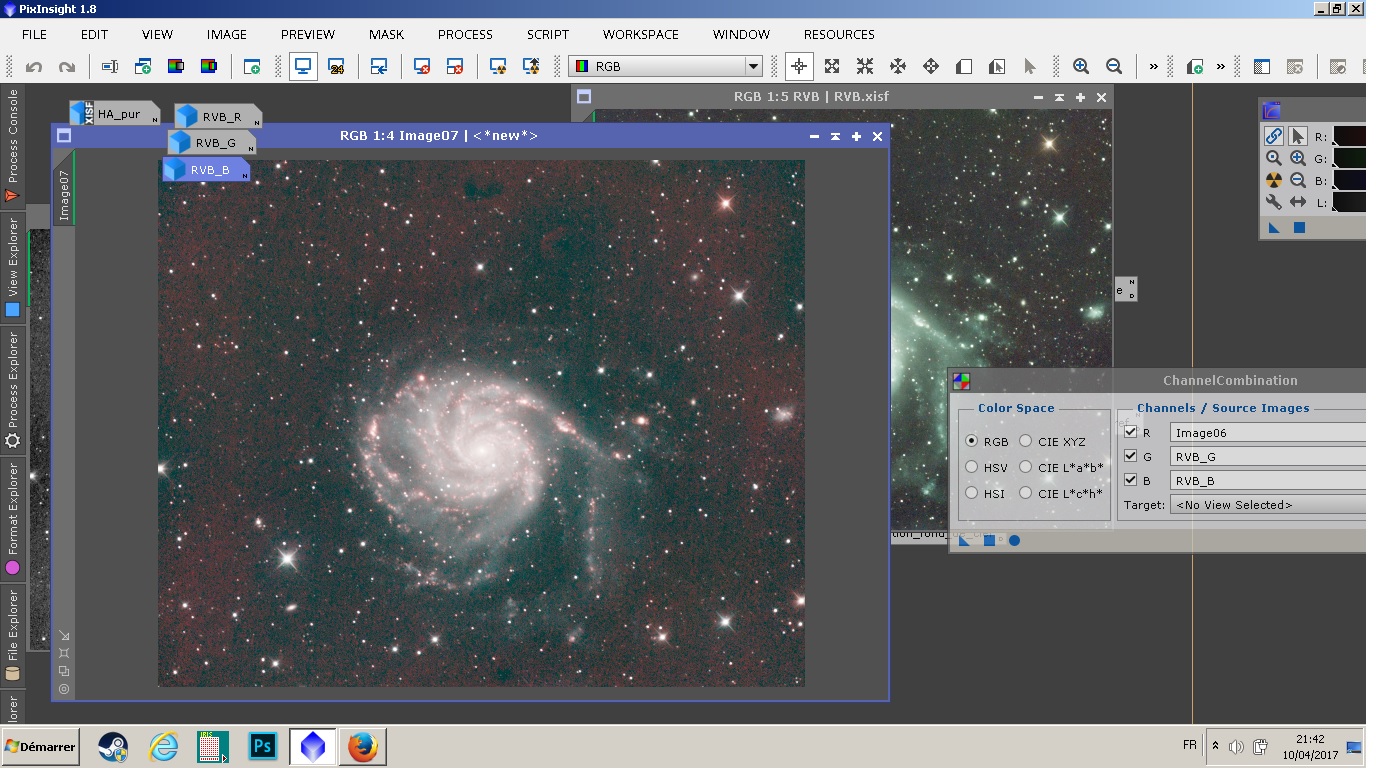Click the Zoom In magnifier in the toolbar
Image resolution: width=1376 pixels, height=780 pixels.
pos(1081,67)
